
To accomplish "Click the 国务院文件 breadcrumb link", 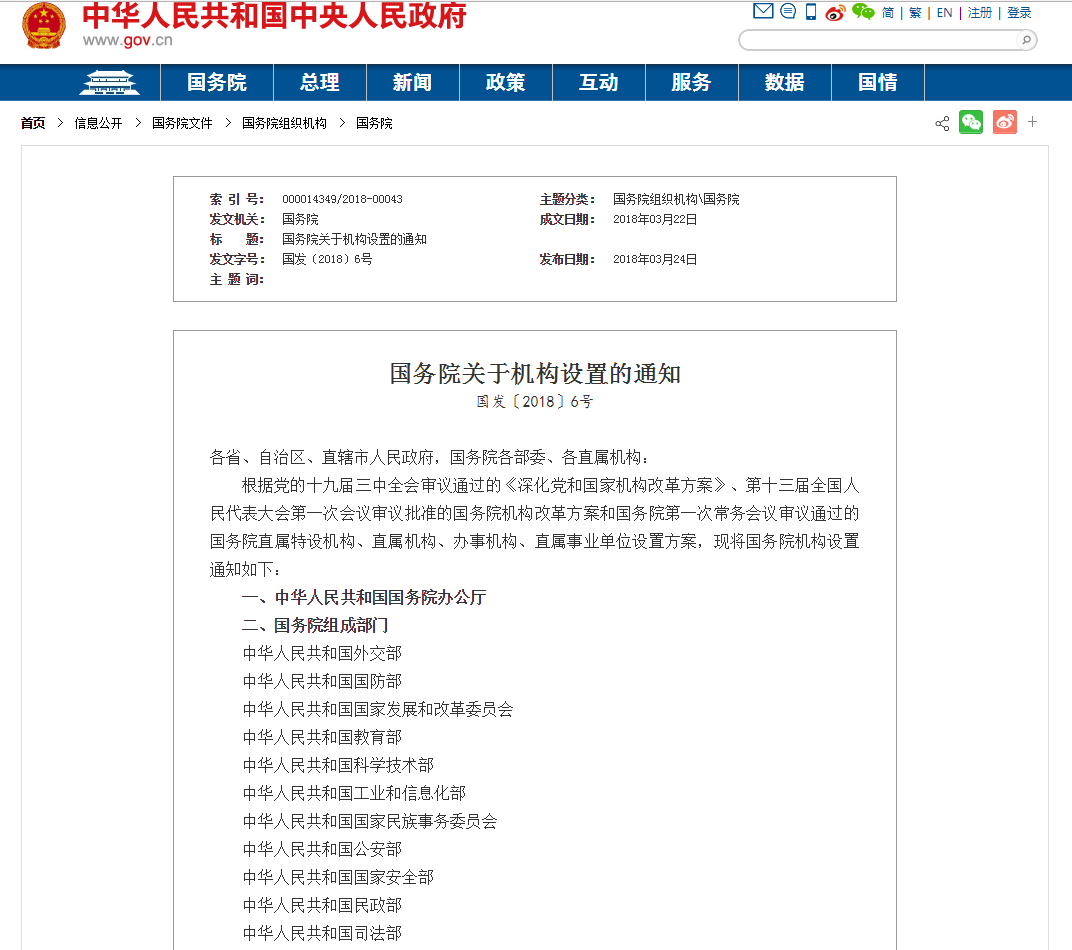I will [x=182, y=123].
